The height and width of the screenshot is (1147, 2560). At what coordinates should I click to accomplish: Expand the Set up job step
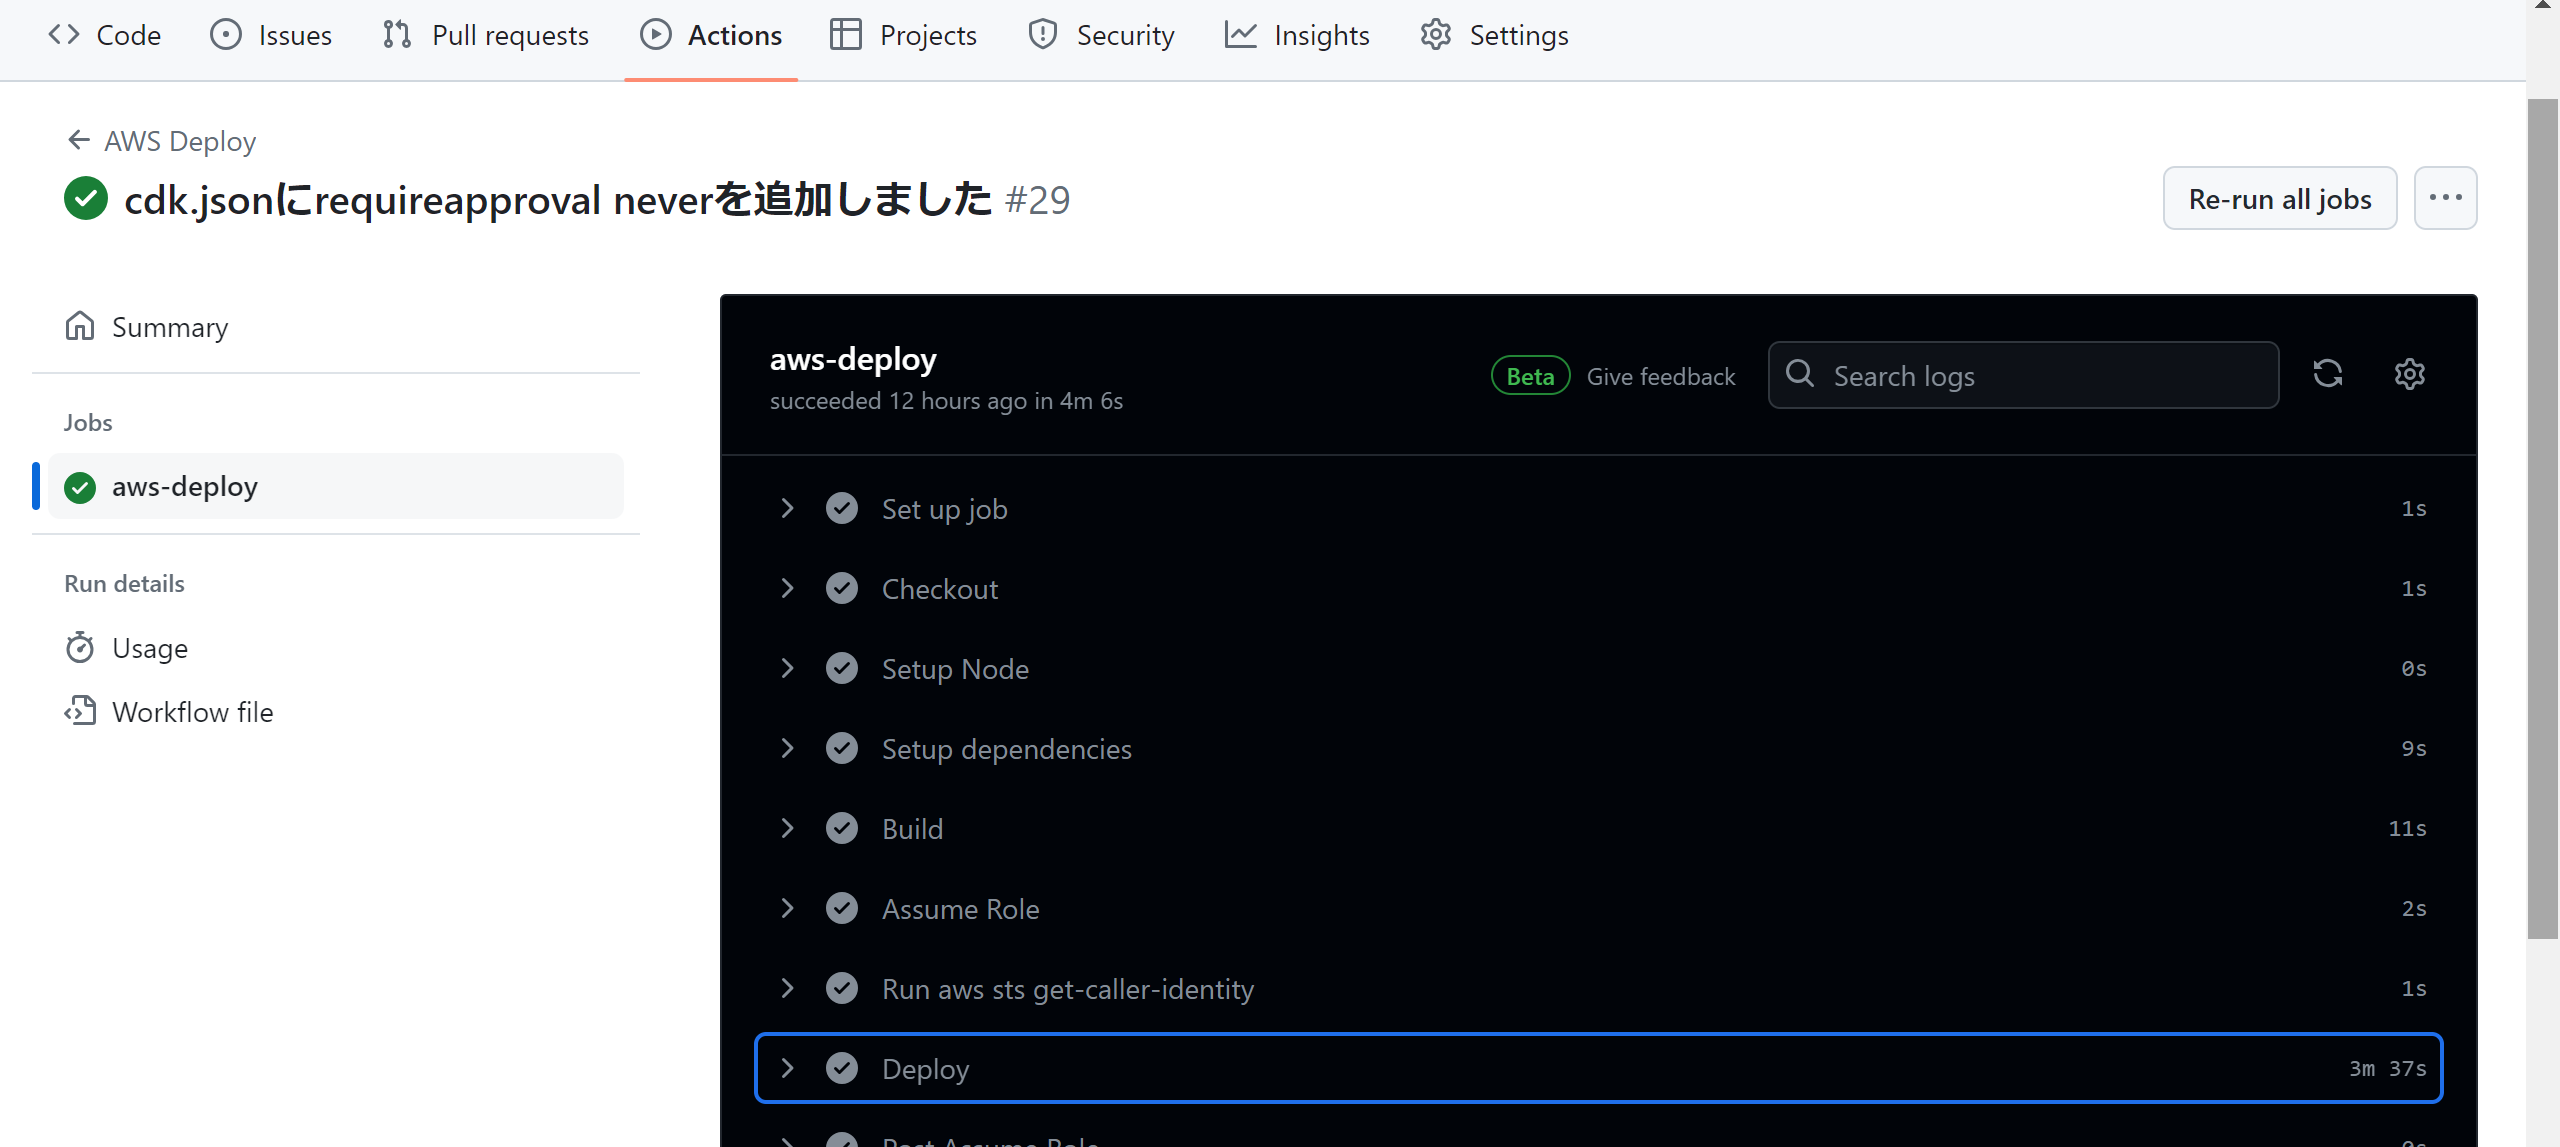pyautogui.click(x=788, y=508)
